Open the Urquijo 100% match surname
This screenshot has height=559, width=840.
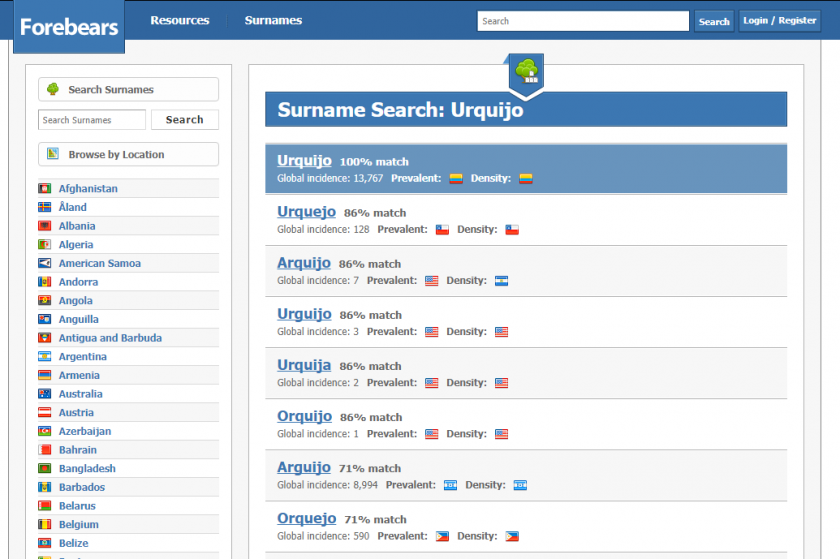(304, 160)
